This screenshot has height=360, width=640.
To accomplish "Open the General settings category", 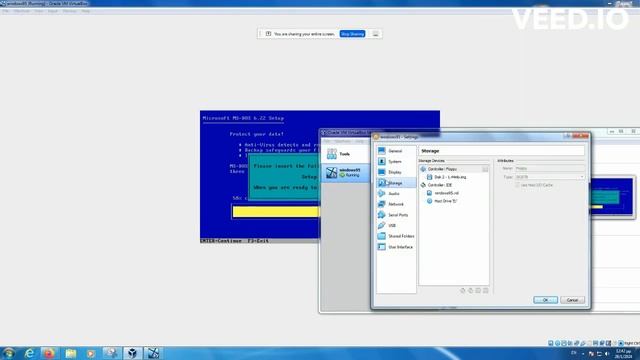I will click(x=395, y=151).
